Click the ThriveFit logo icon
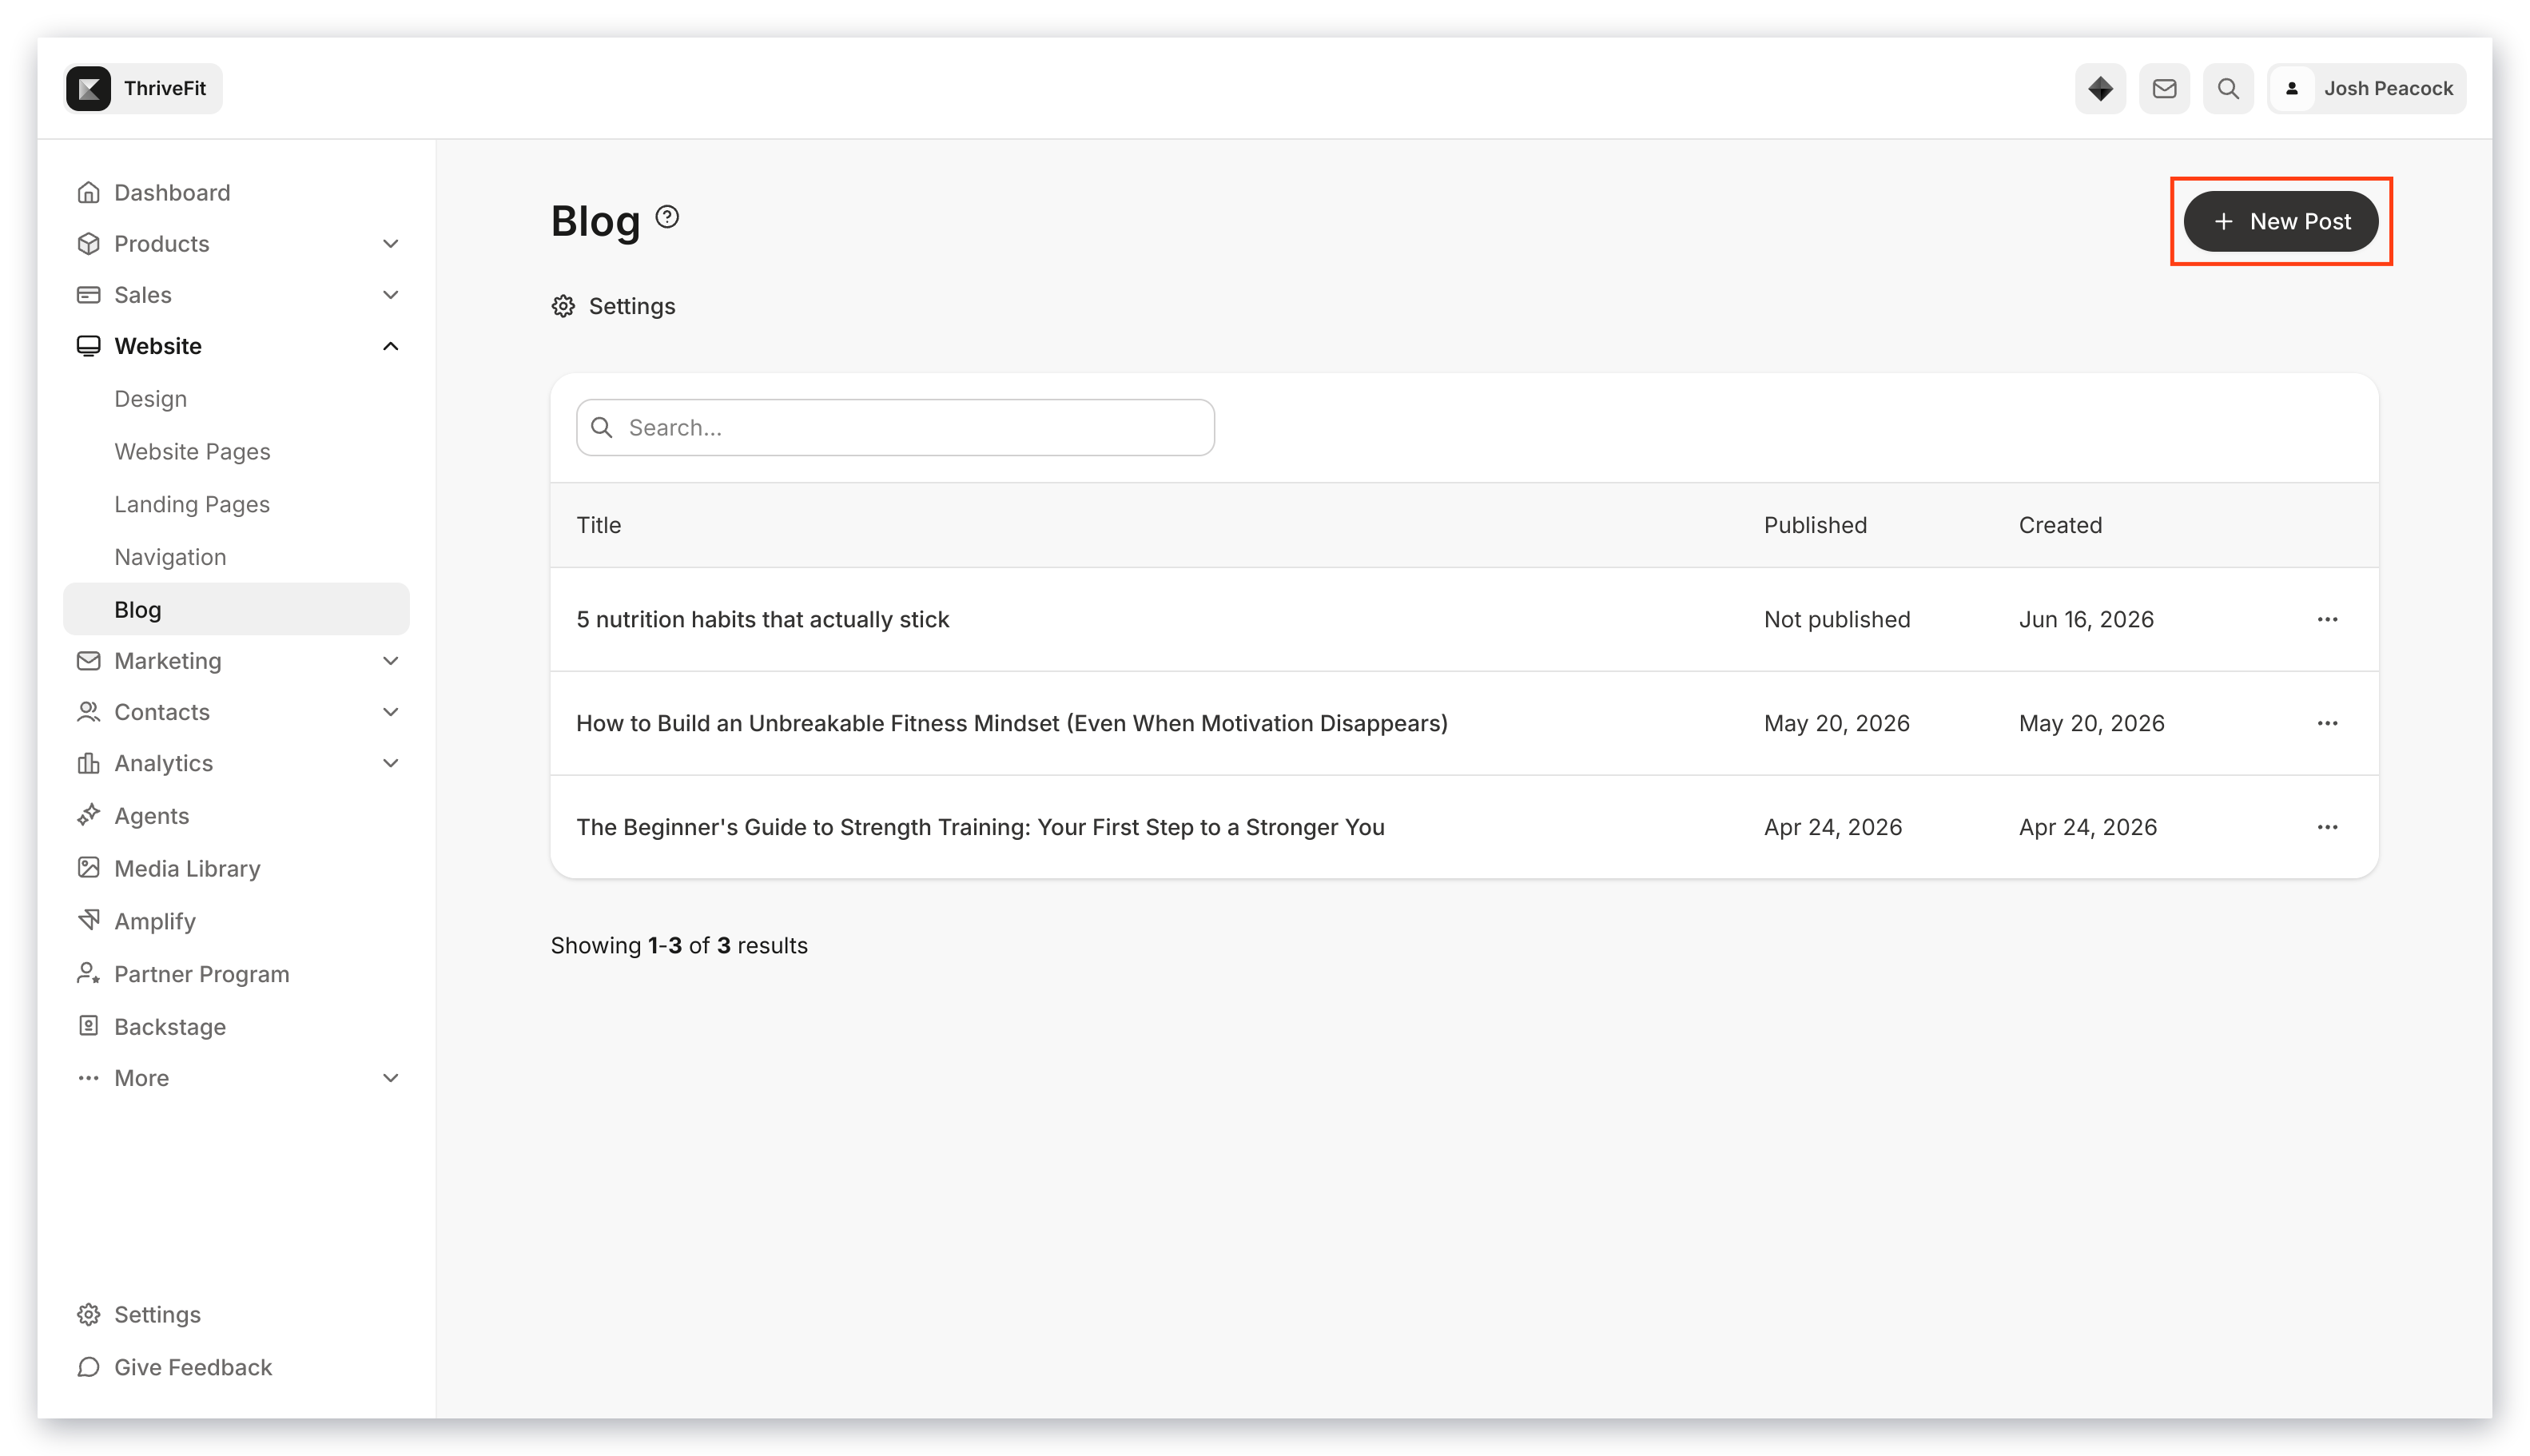 [88, 88]
